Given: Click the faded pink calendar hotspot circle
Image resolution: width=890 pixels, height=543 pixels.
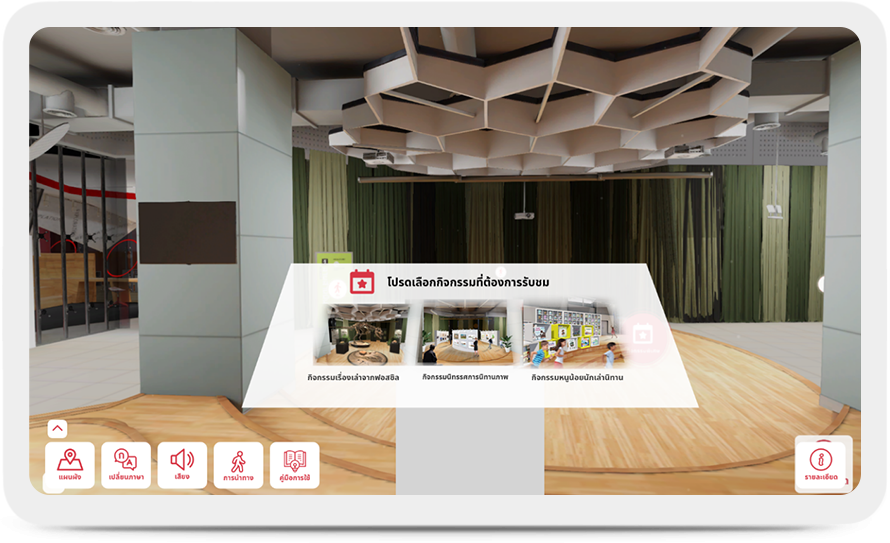Looking at the screenshot, I should point(642,334).
